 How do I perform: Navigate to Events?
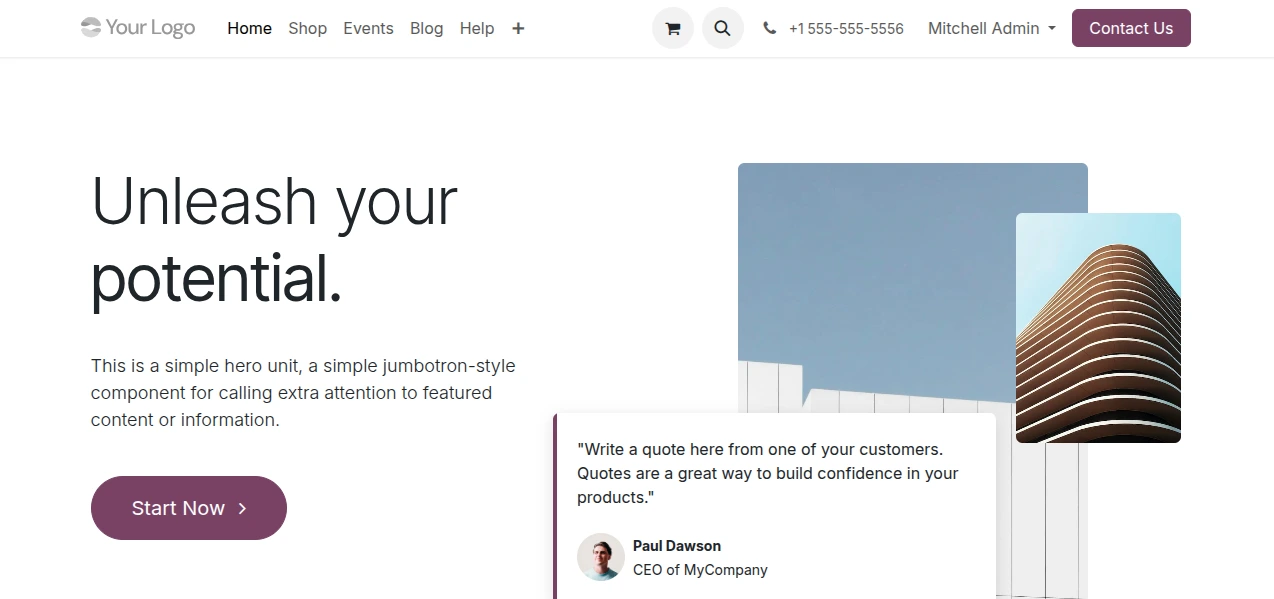(368, 29)
